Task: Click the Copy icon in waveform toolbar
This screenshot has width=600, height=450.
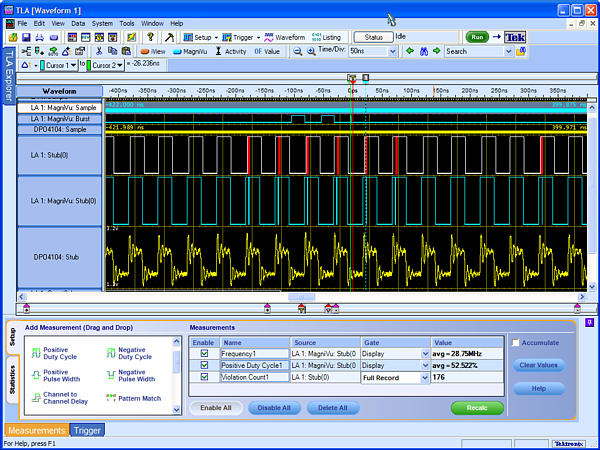Action: (112, 51)
